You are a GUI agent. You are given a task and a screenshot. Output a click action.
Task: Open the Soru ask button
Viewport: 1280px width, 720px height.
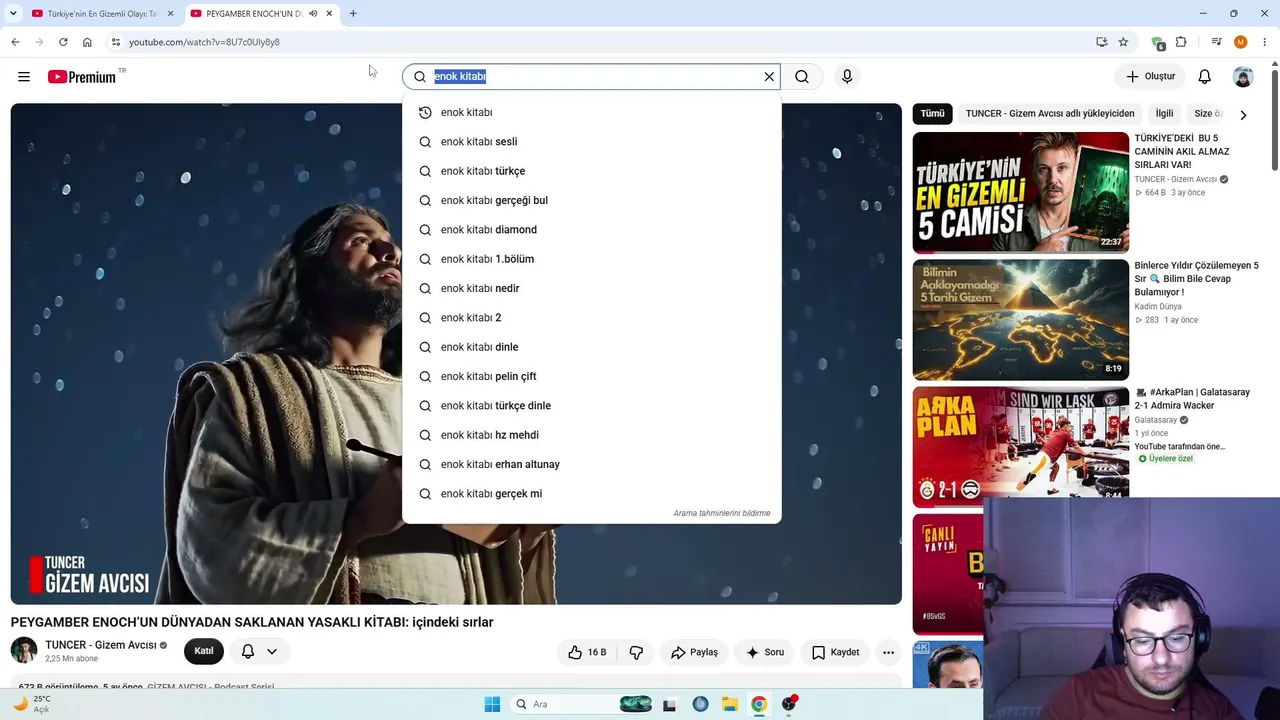point(765,652)
